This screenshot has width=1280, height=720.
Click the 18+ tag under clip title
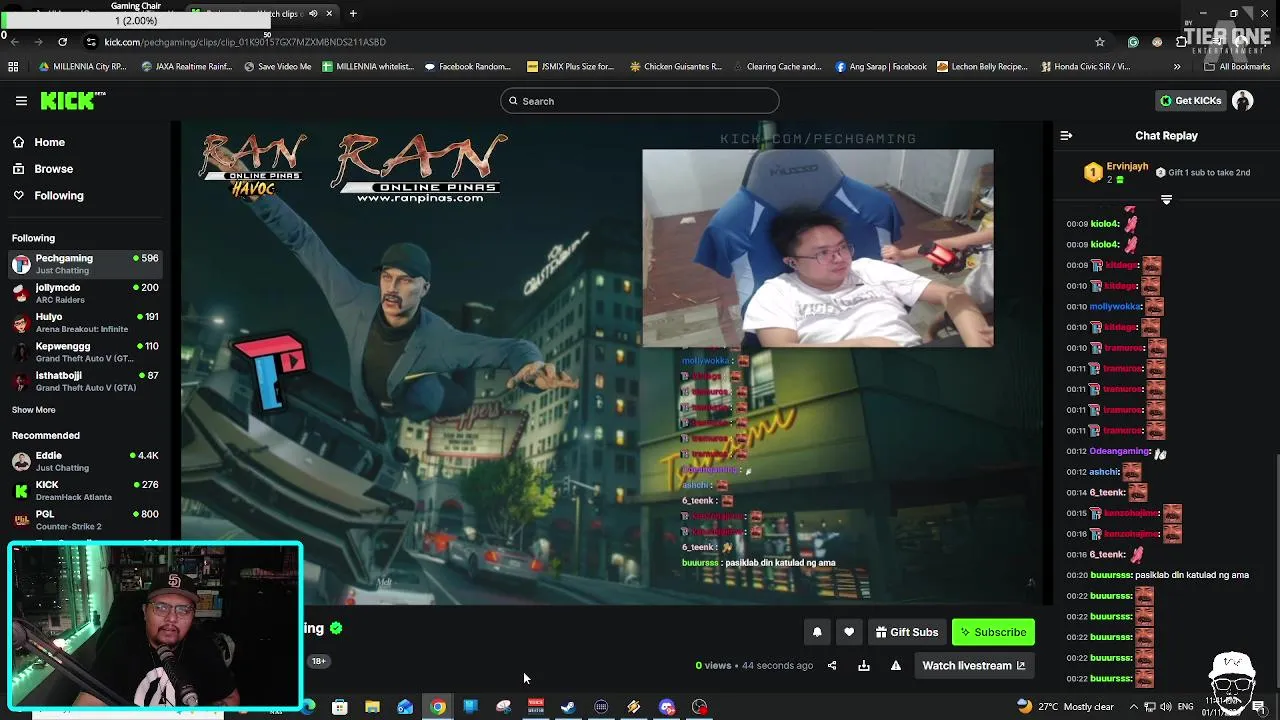coord(318,661)
